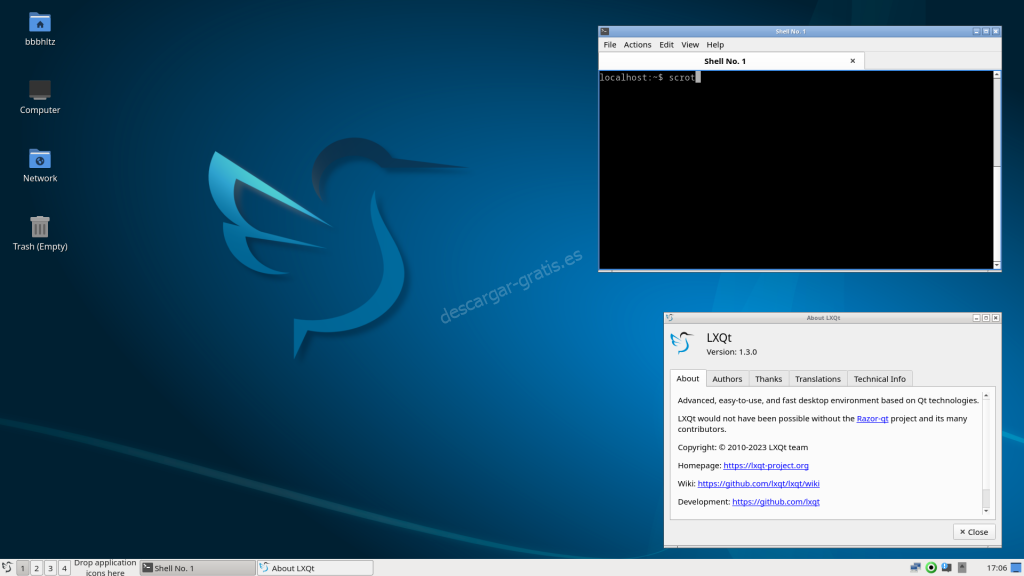This screenshot has height=576, width=1024.
Task: Open the terminal View menu
Action: pyautogui.click(x=690, y=45)
